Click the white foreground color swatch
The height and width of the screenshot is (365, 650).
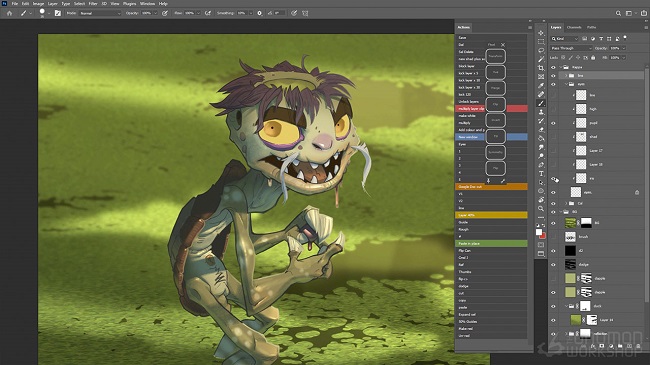(x=539, y=232)
